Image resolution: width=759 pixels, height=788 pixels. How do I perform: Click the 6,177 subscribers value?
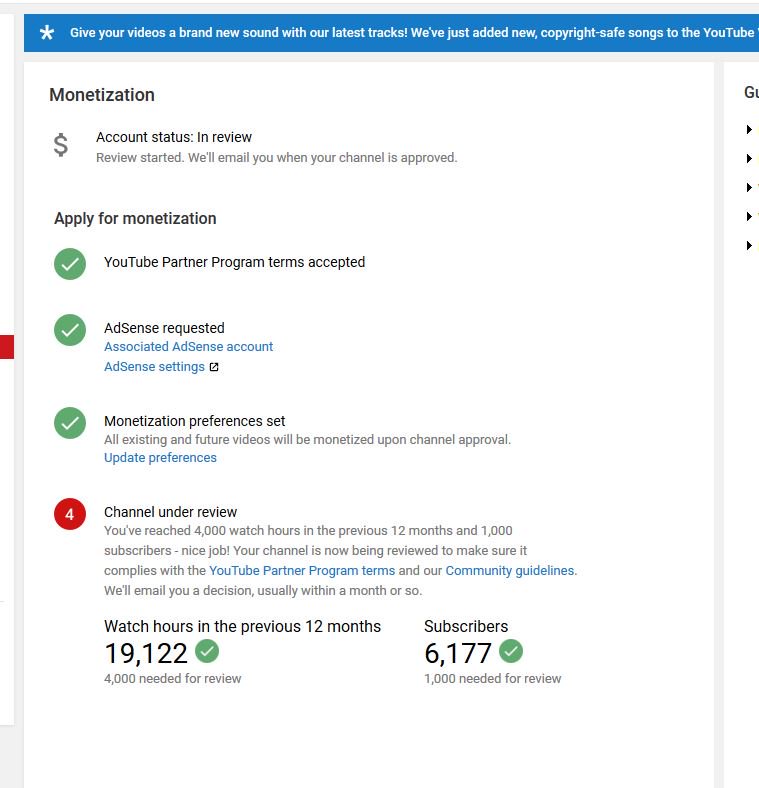(458, 653)
